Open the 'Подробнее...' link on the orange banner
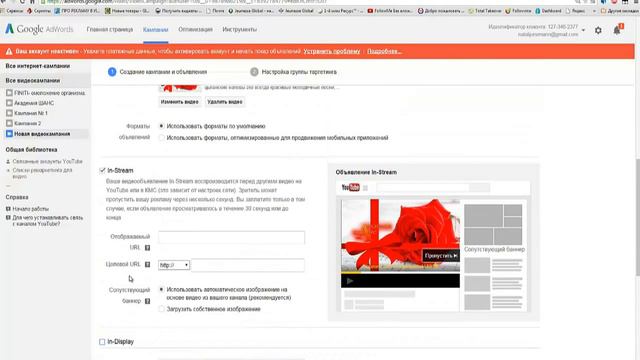Image resolution: width=640 pixels, height=360 pixels. pos(384,51)
